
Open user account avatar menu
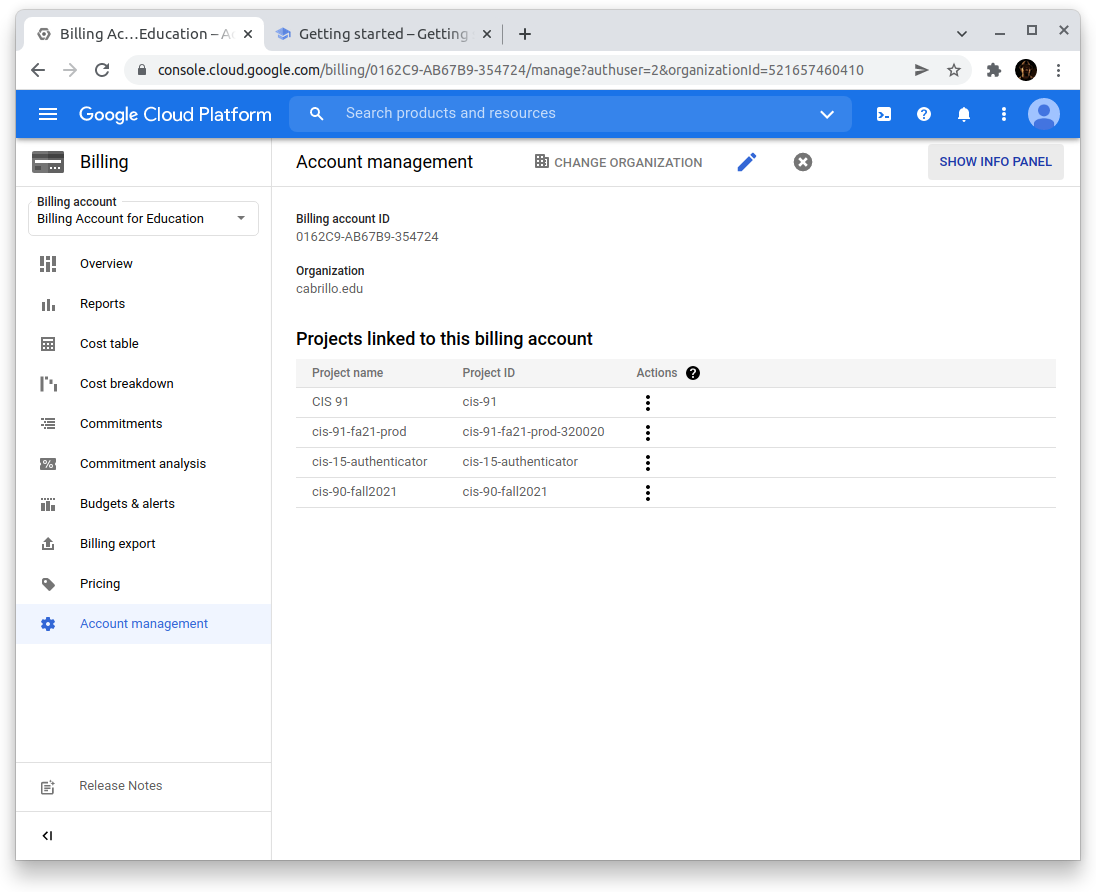1043,114
